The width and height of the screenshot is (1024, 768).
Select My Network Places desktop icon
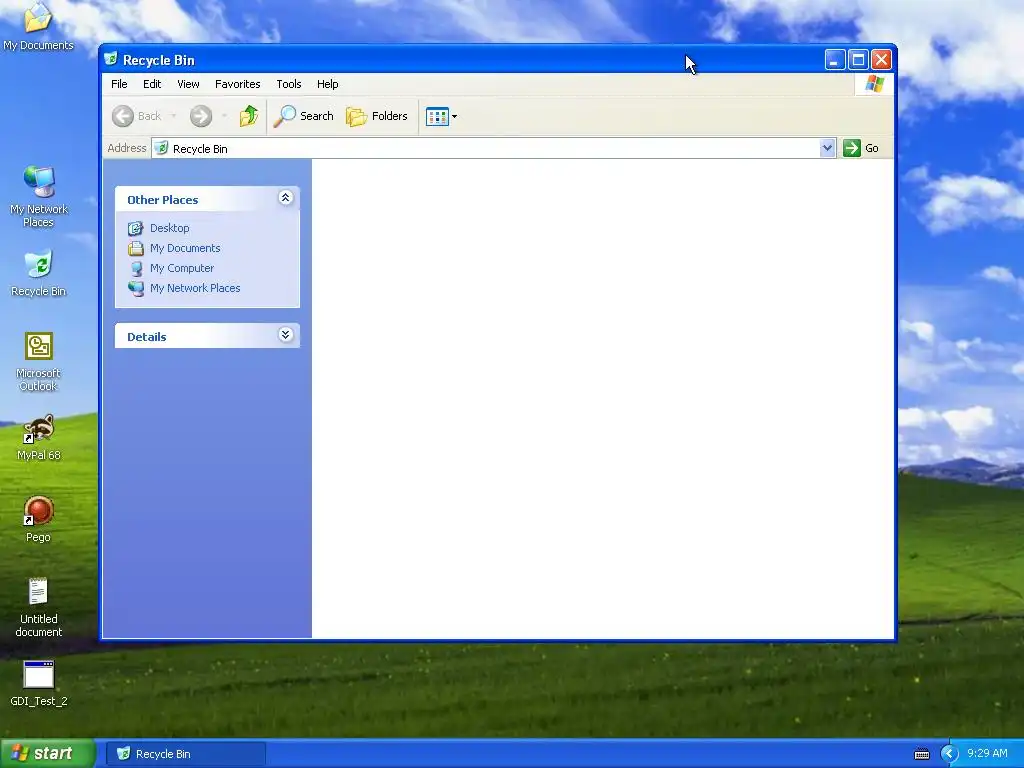[39, 197]
